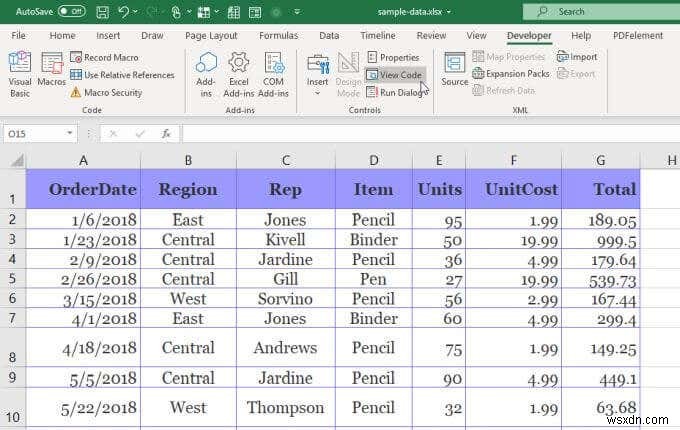680x430 pixels.
Task: Open the Draw tab
Action: pos(152,36)
